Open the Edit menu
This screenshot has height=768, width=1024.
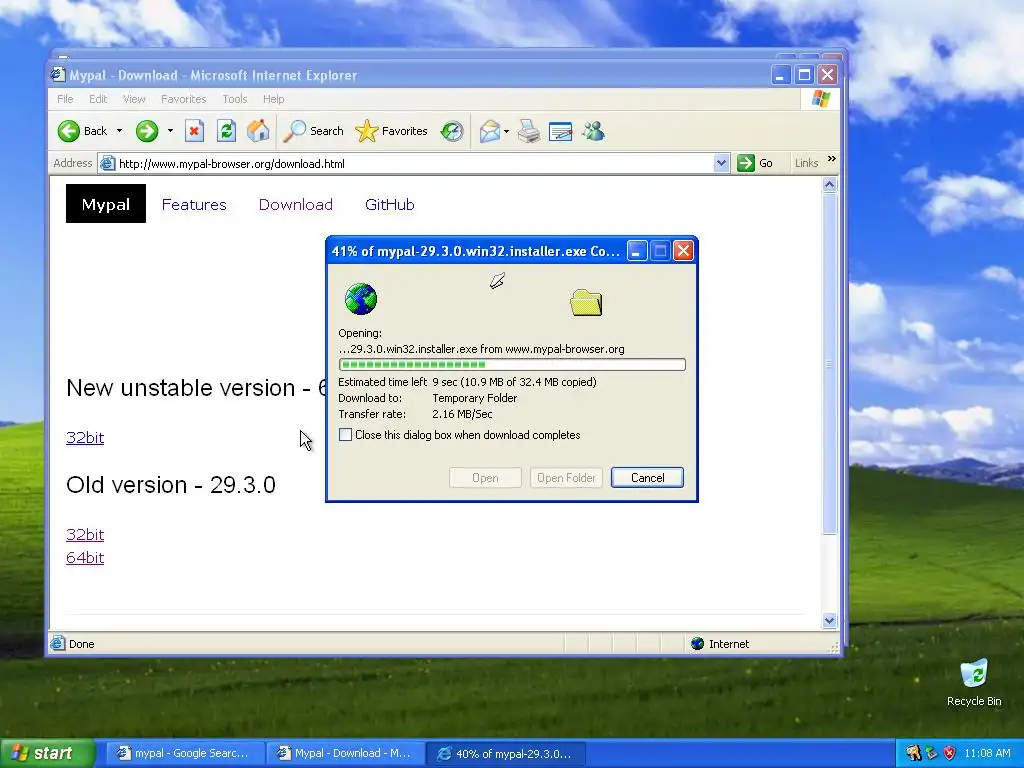[x=98, y=99]
